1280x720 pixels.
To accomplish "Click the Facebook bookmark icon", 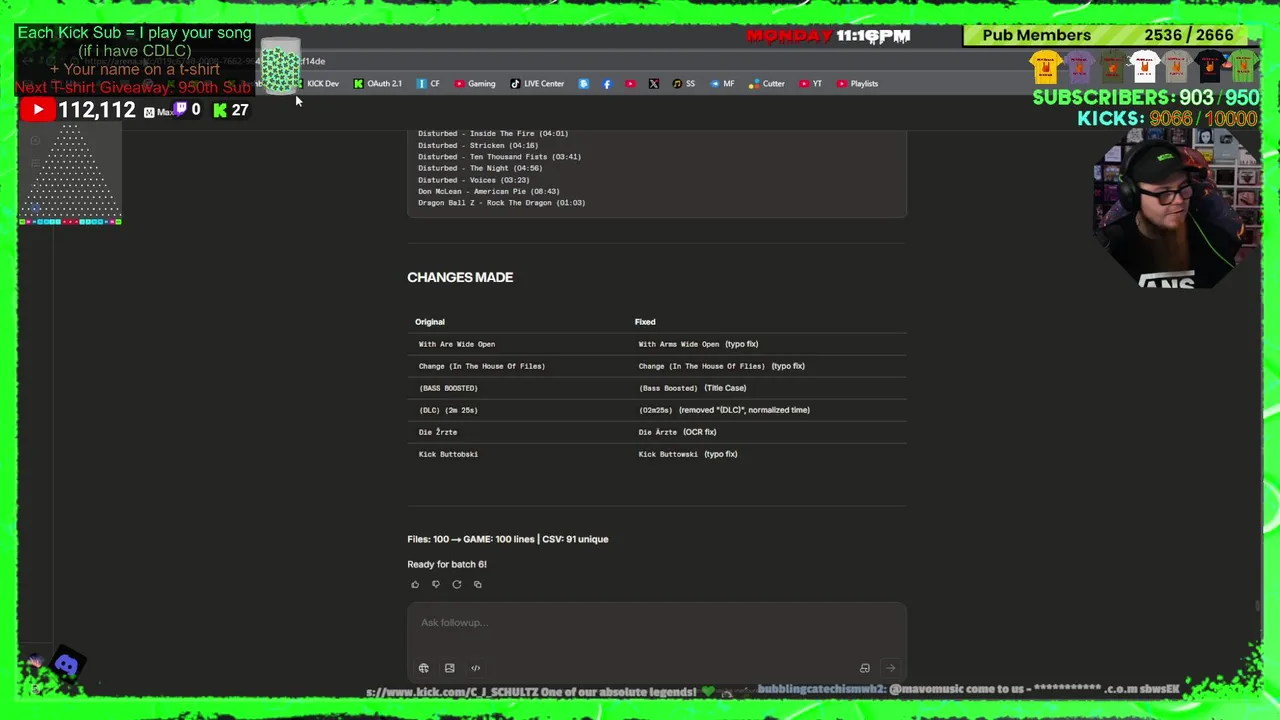I will pos(607,84).
